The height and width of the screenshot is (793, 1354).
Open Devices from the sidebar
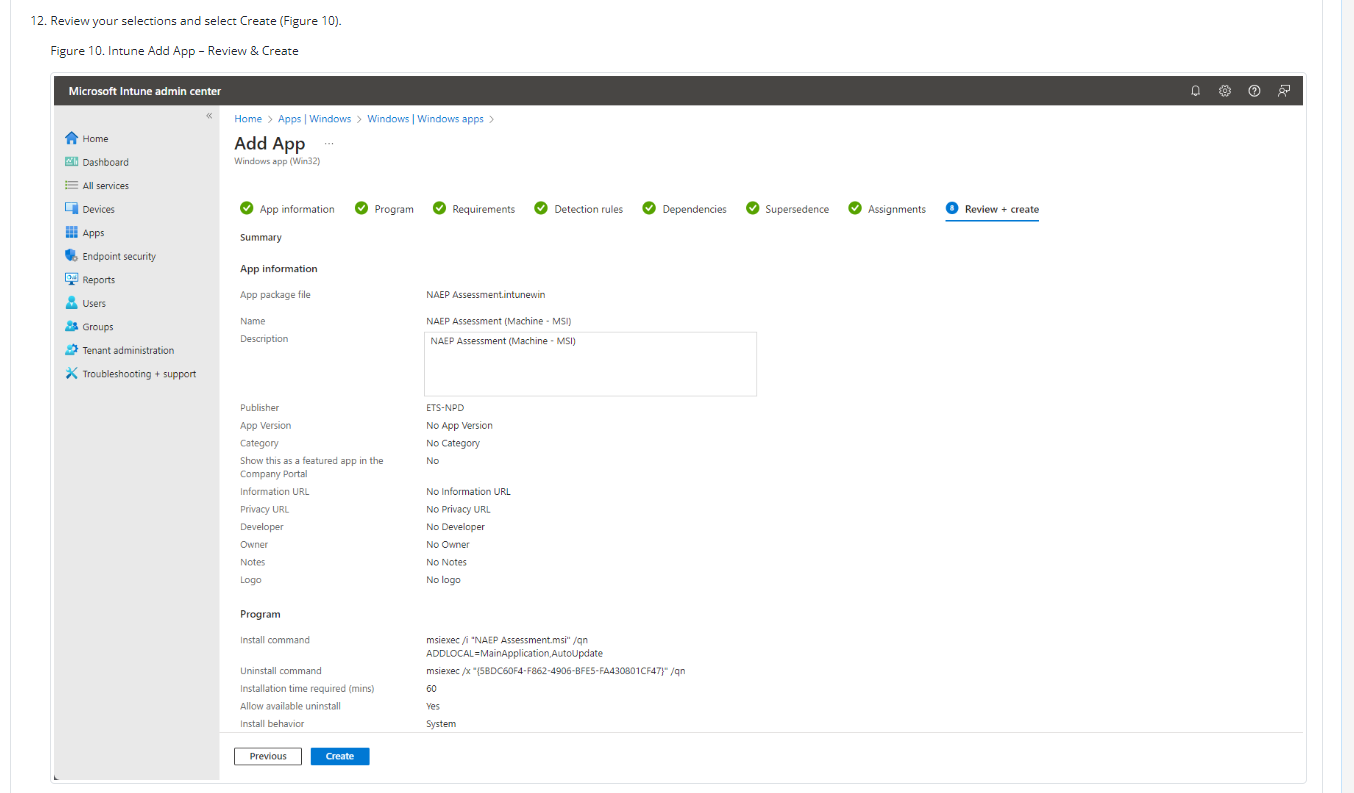pyautogui.click(x=90, y=209)
